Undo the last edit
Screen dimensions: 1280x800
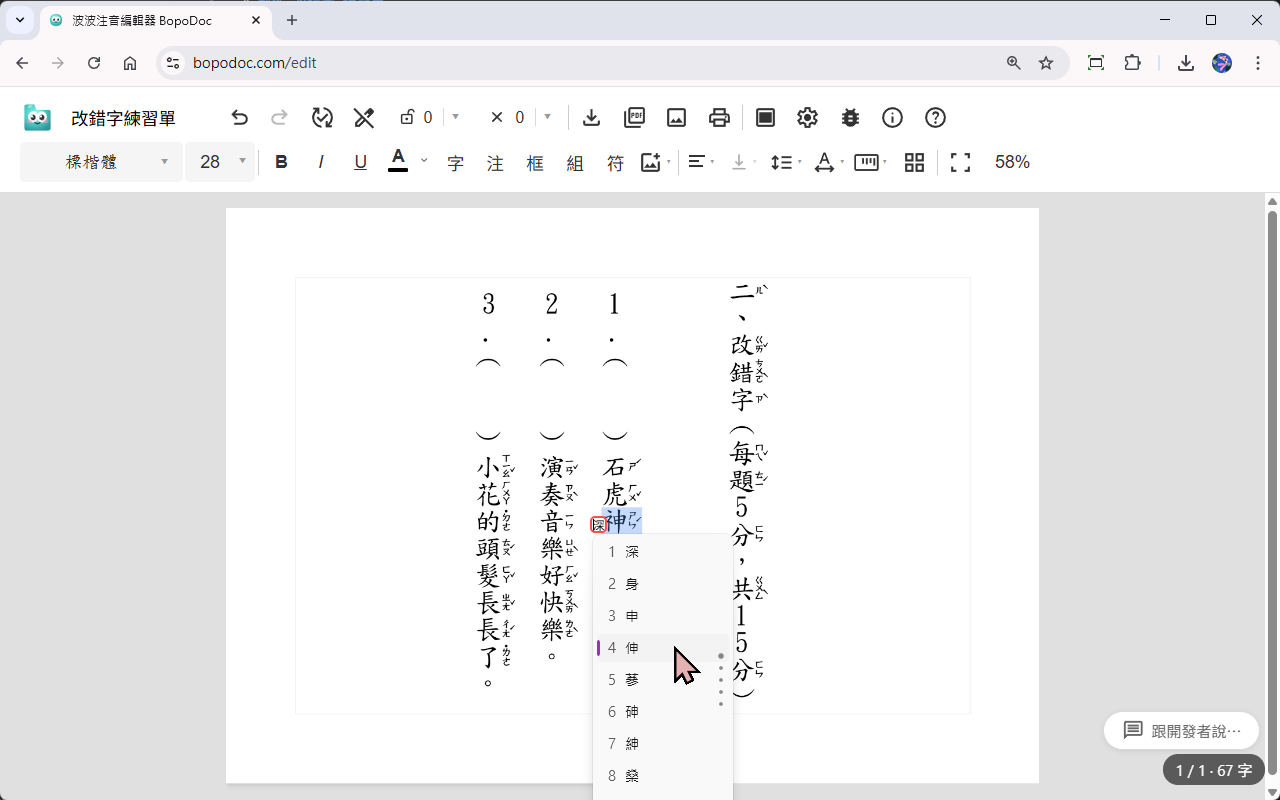240,117
